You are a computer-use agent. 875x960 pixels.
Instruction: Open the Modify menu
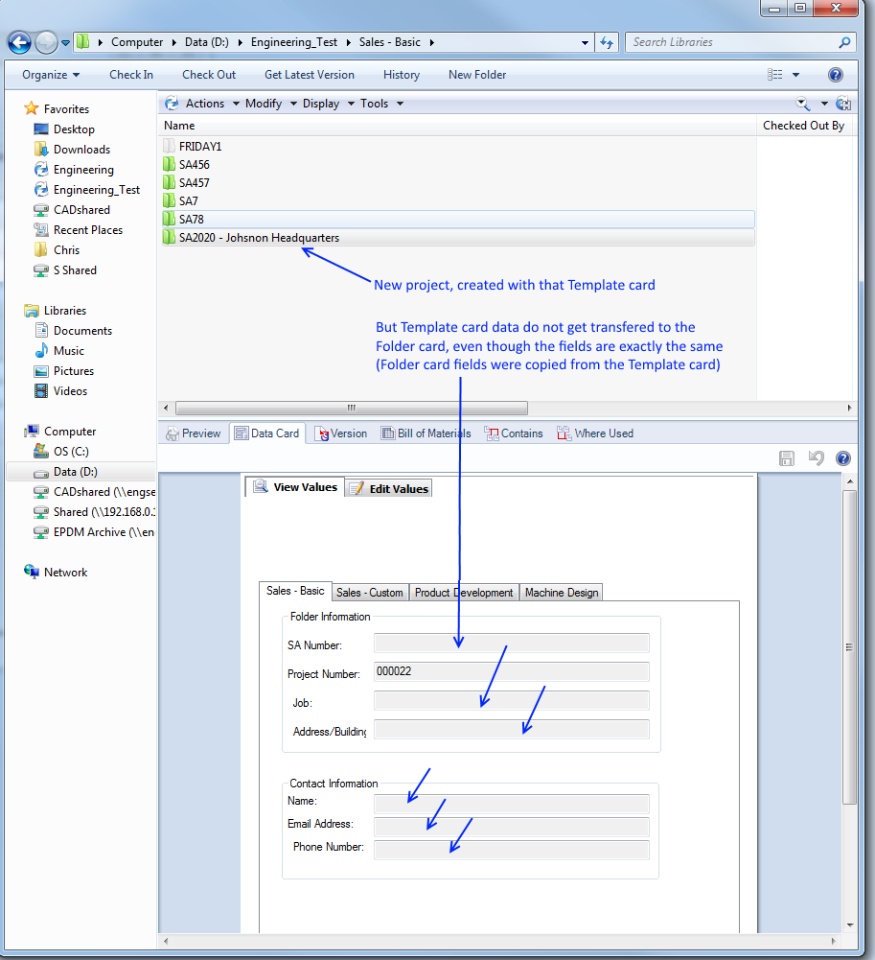(271, 103)
